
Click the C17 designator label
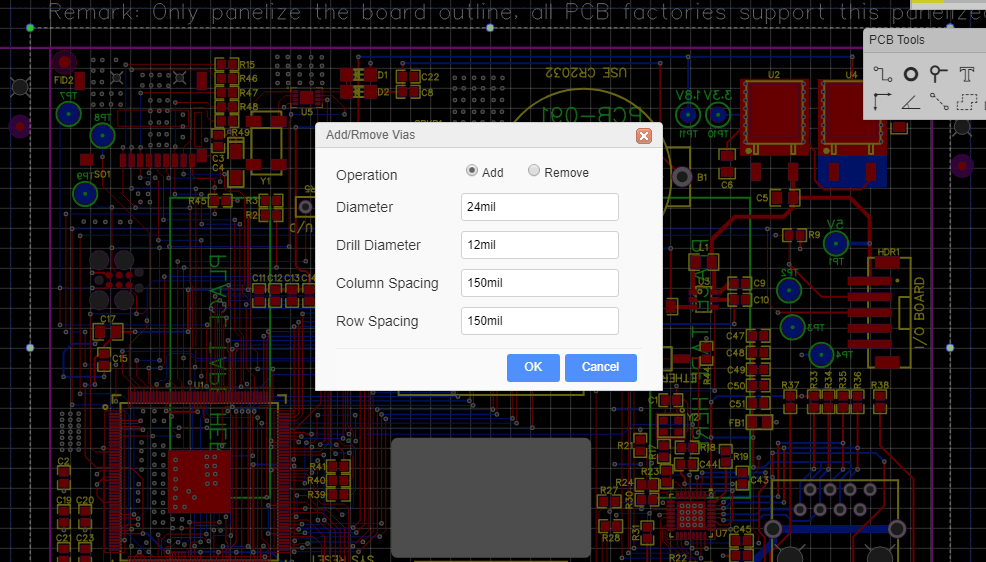(x=108, y=319)
